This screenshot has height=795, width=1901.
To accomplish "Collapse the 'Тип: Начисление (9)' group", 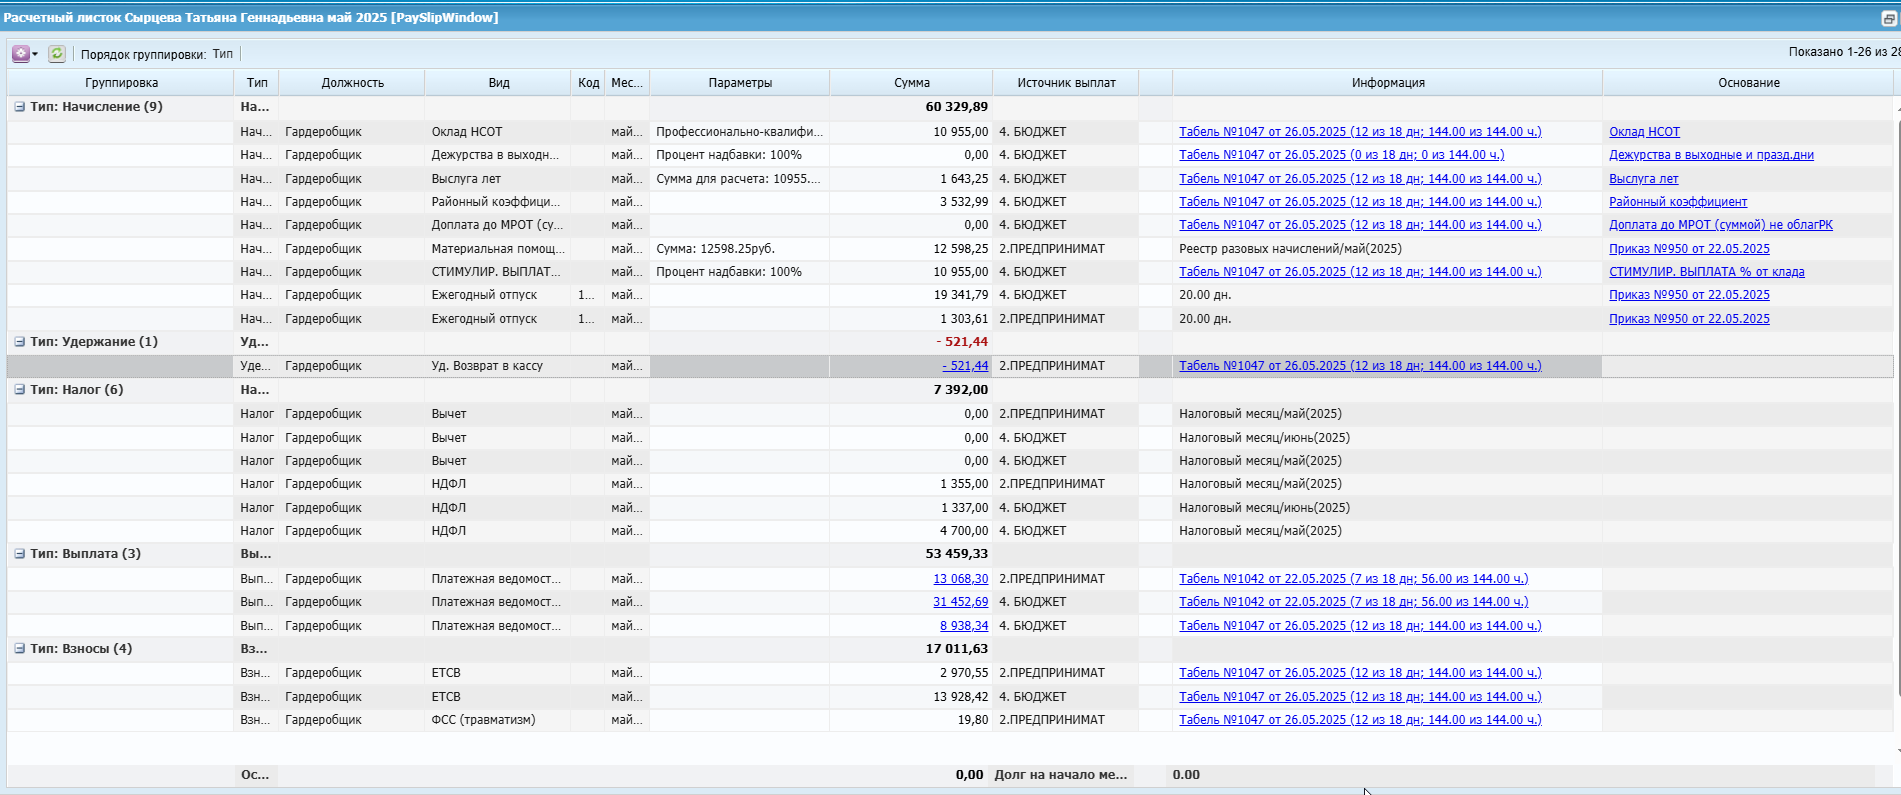I will 19,107.
